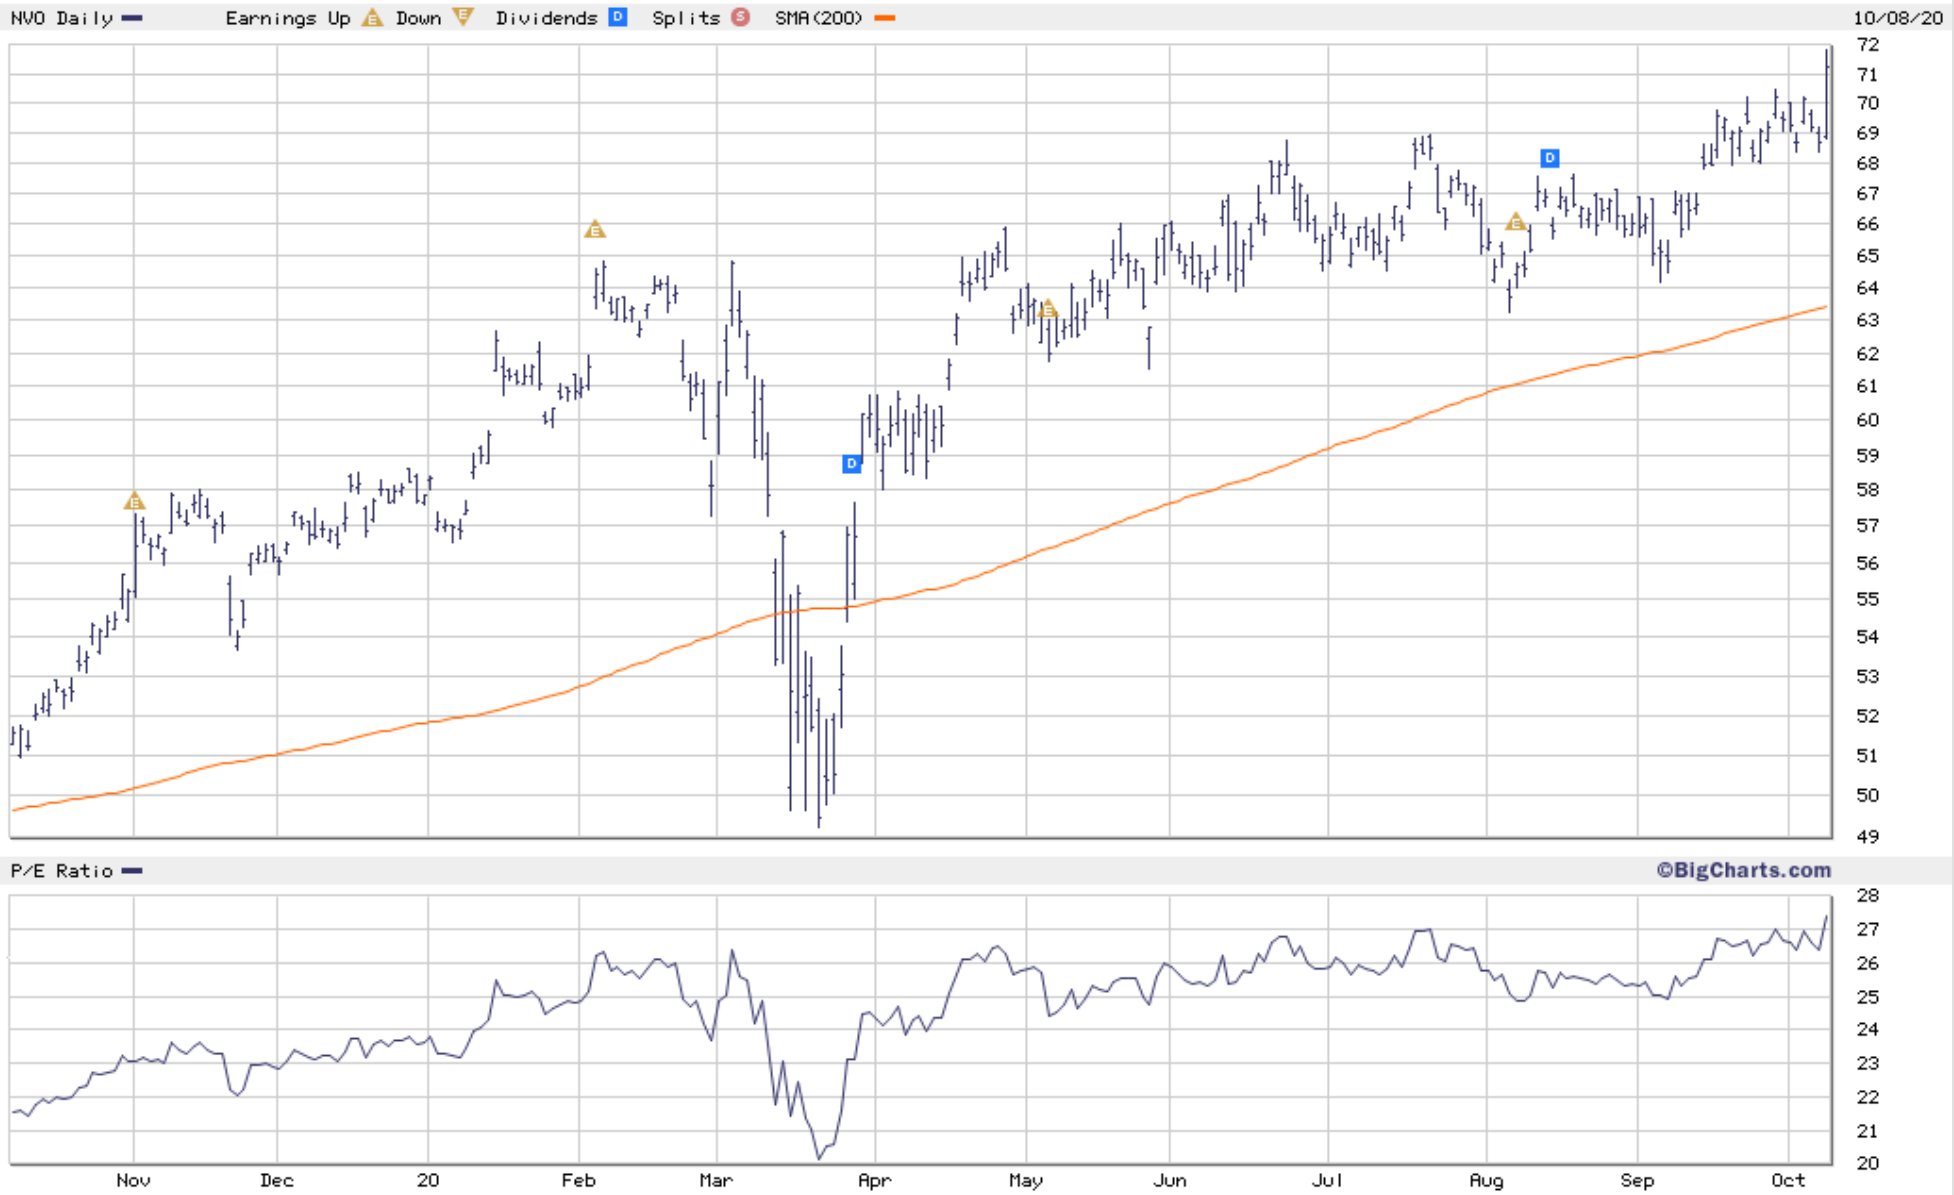Screen dimensions: 1954x1195
Task: Click the Earnings Down triangle legend icon
Action: 461,17
